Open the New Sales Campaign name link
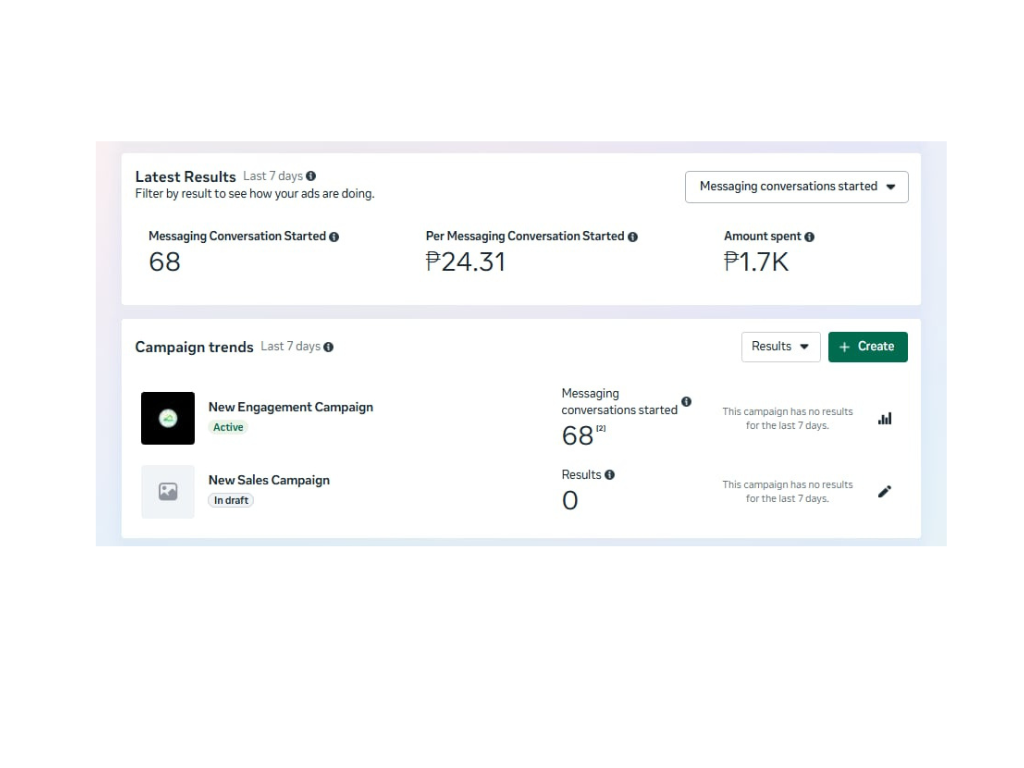Viewport: 1024px width, 768px height. pos(268,480)
